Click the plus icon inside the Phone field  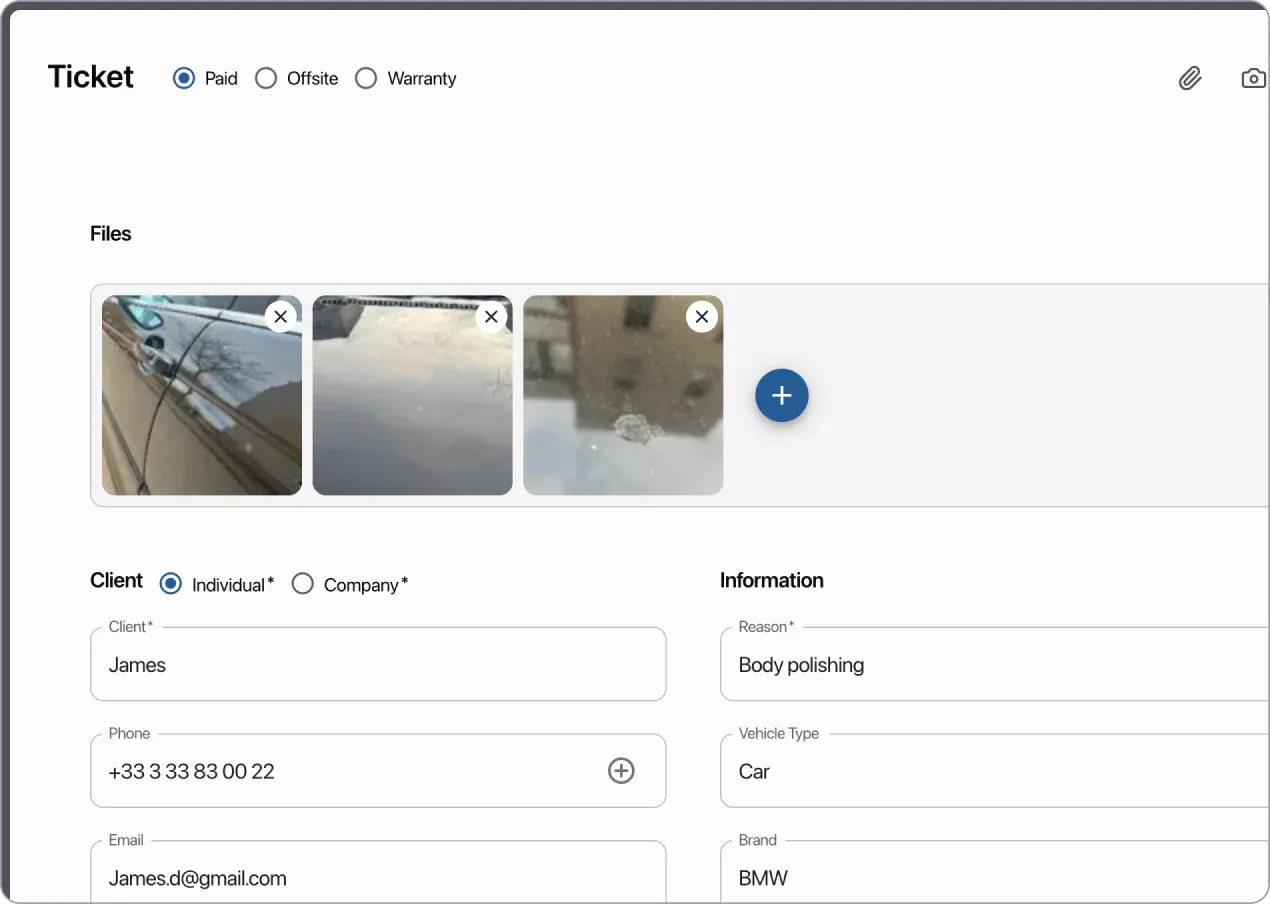[x=621, y=770]
